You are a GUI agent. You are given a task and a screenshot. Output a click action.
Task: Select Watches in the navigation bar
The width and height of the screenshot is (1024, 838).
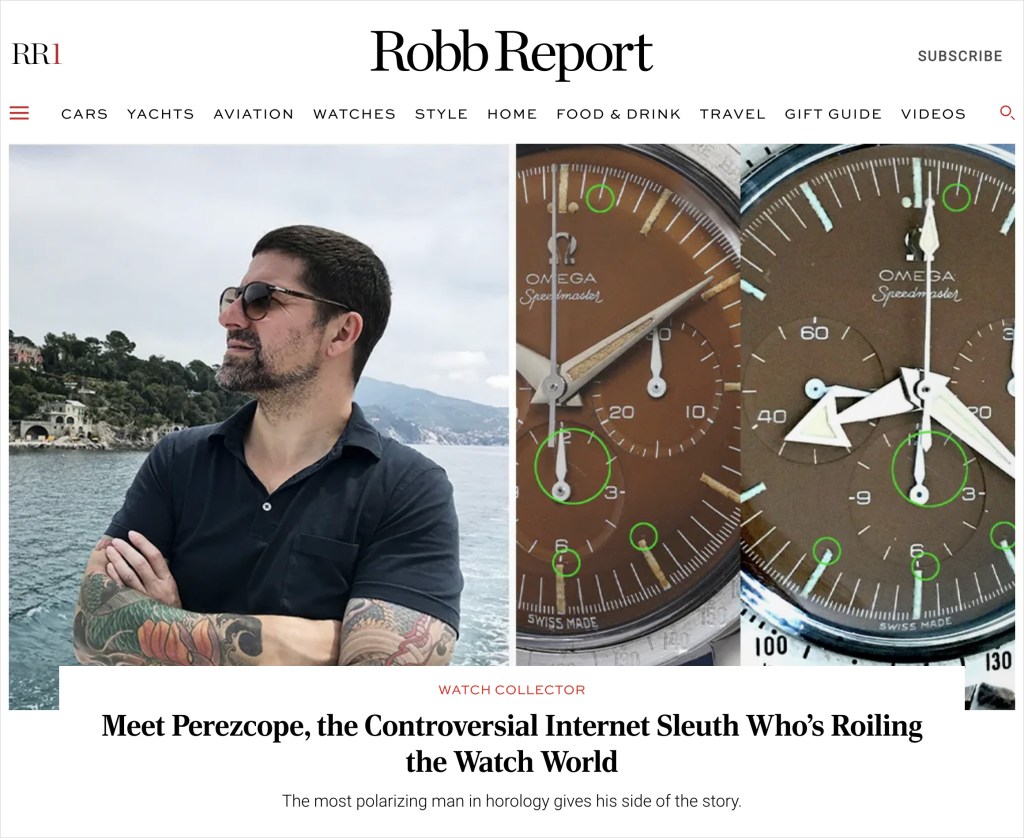click(x=354, y=114)
